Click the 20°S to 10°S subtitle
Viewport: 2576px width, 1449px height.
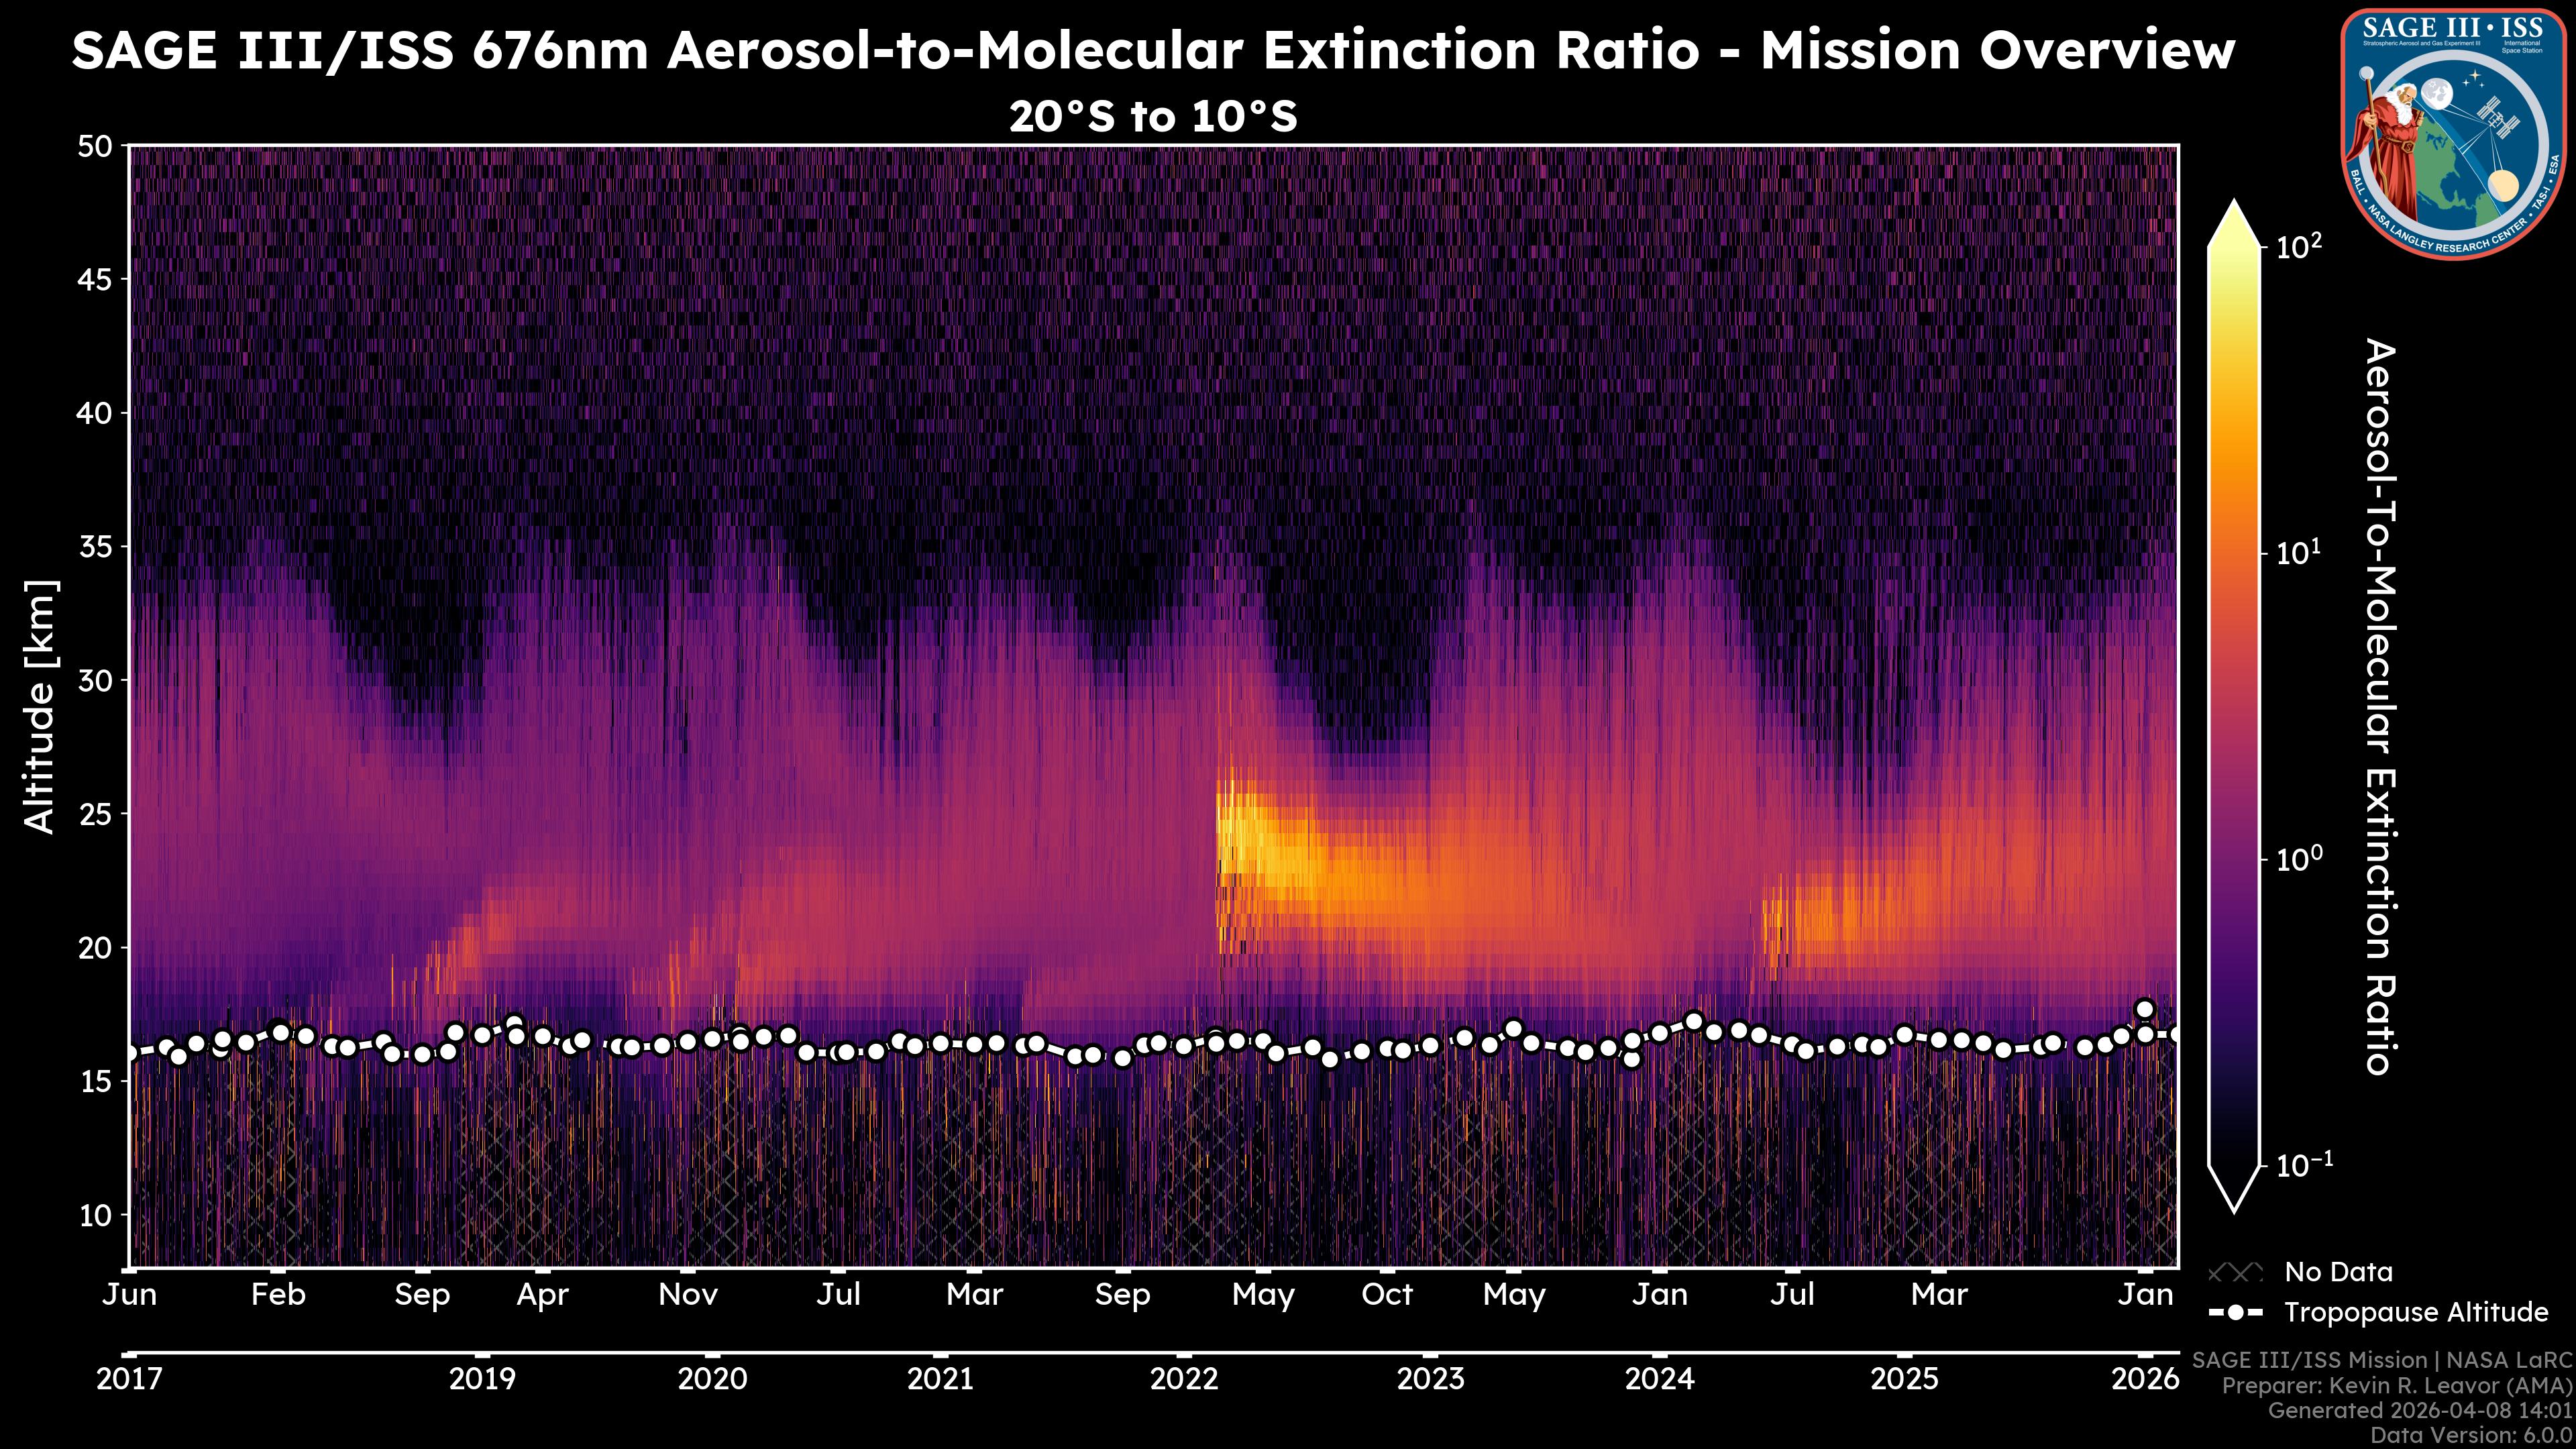(1153, 117)
